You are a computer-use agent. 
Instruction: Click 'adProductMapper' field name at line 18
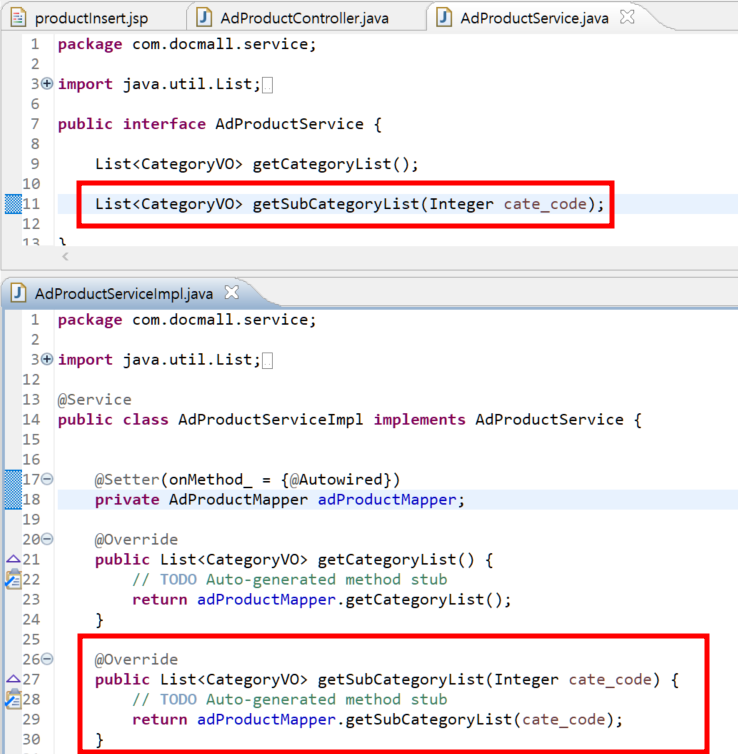[387, 500]
